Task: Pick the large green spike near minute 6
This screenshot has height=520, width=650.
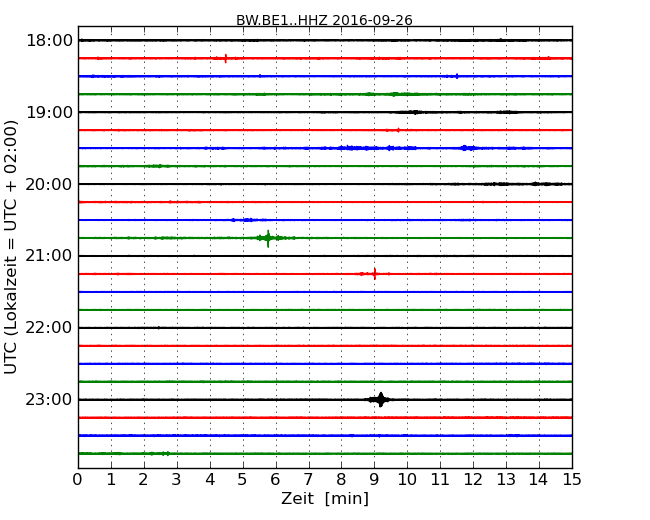Action: [268, 238]
